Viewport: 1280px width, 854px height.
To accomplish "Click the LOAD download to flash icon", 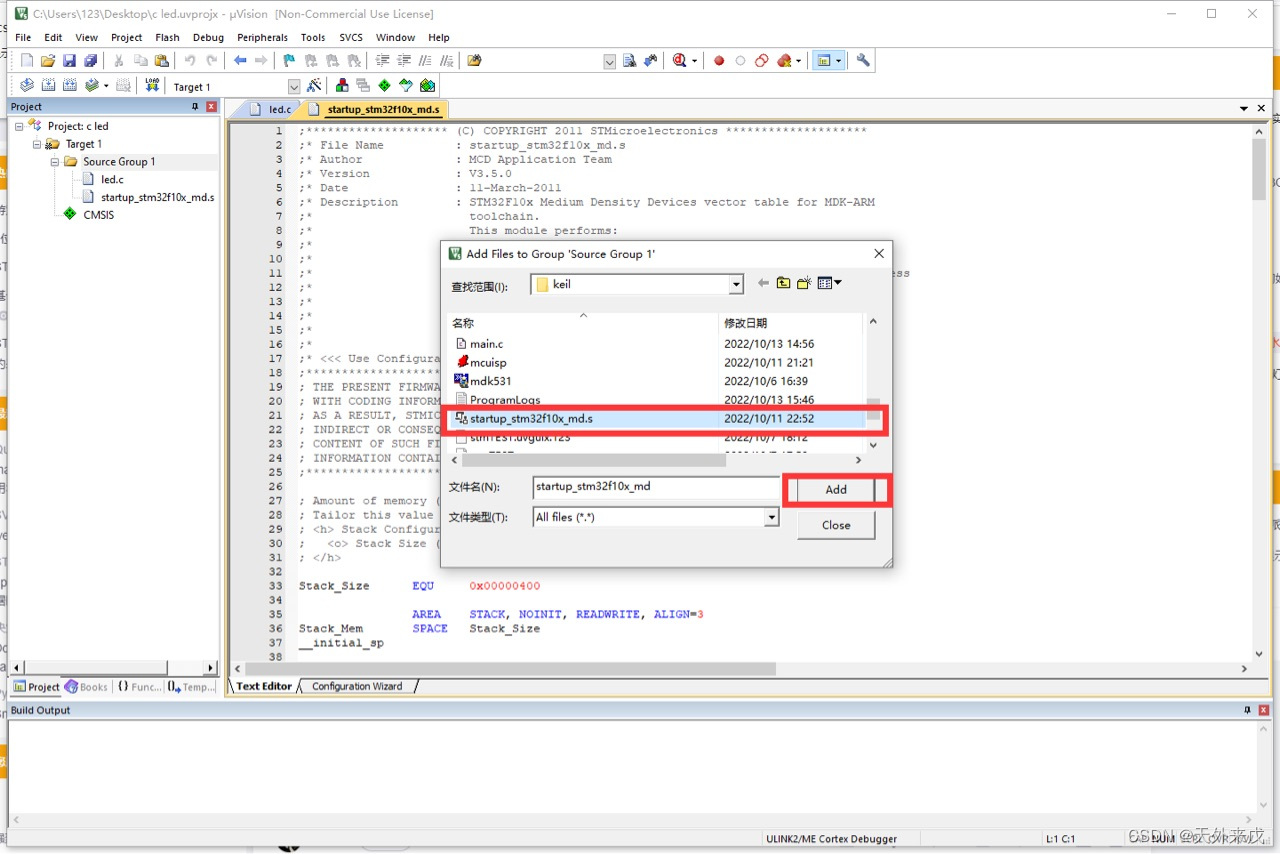I will click(x=152, y=86).
